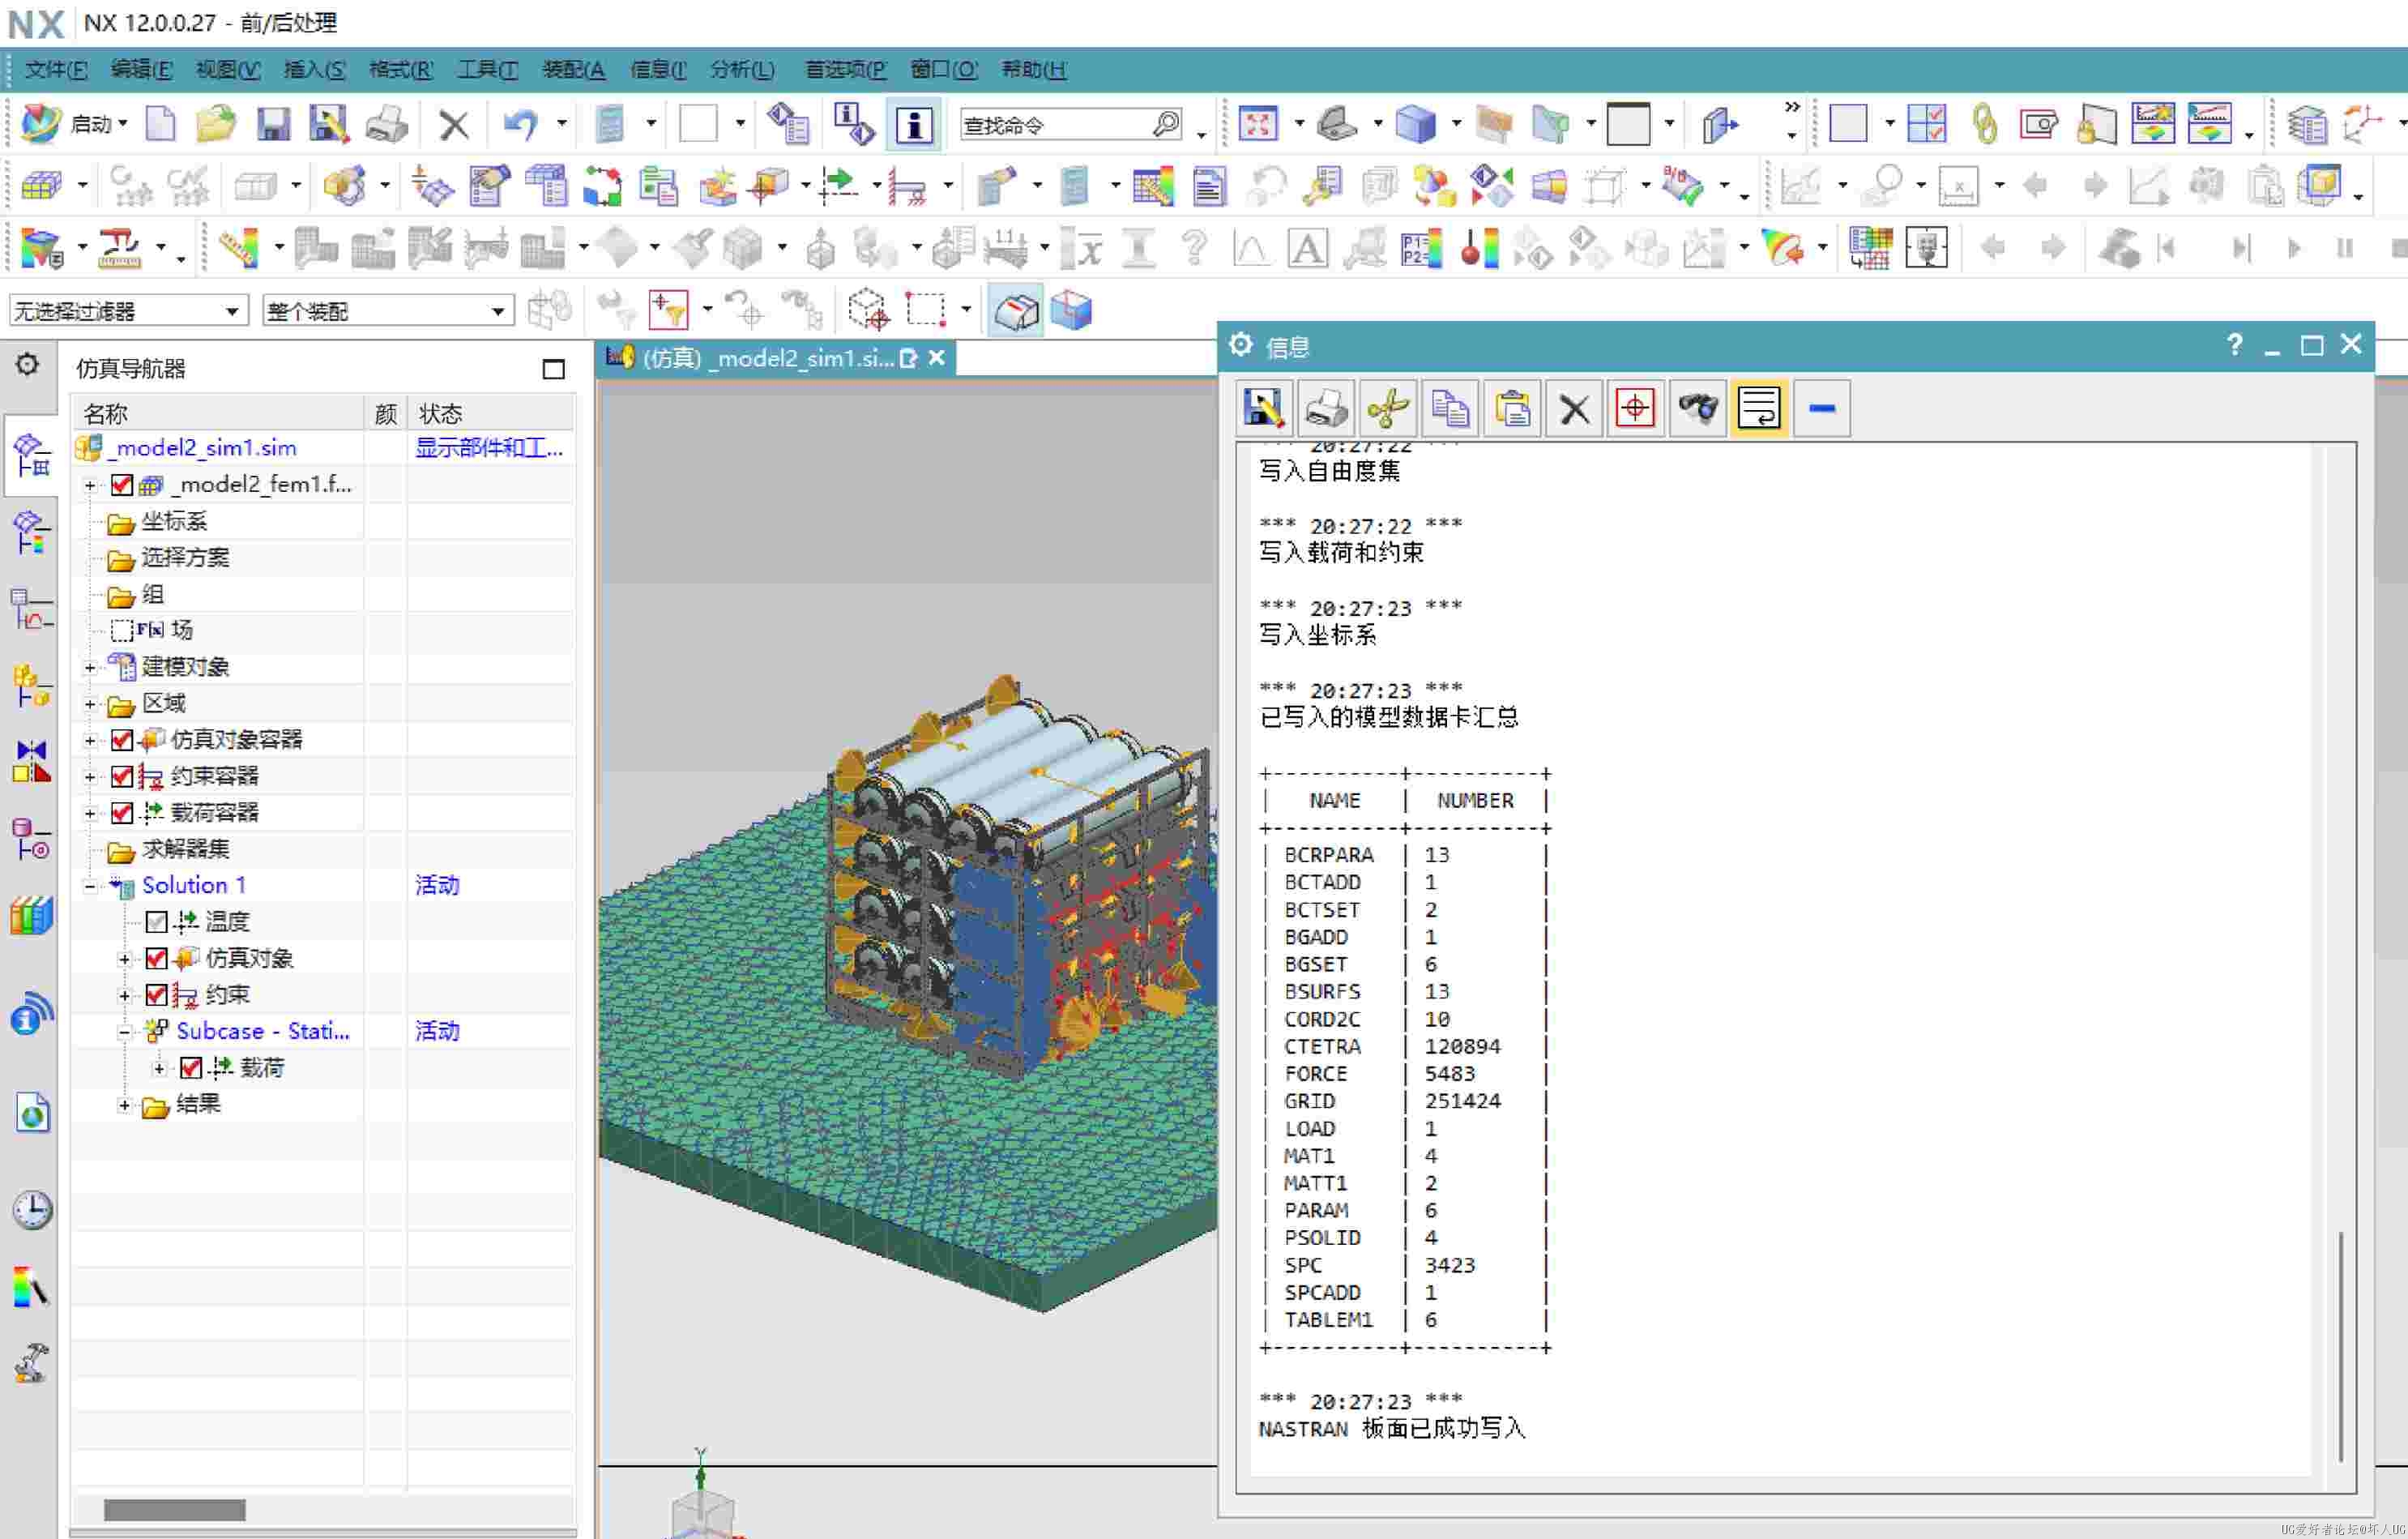
Task: Click the blue minus icon in Information window
Action: pos(1821,408)
